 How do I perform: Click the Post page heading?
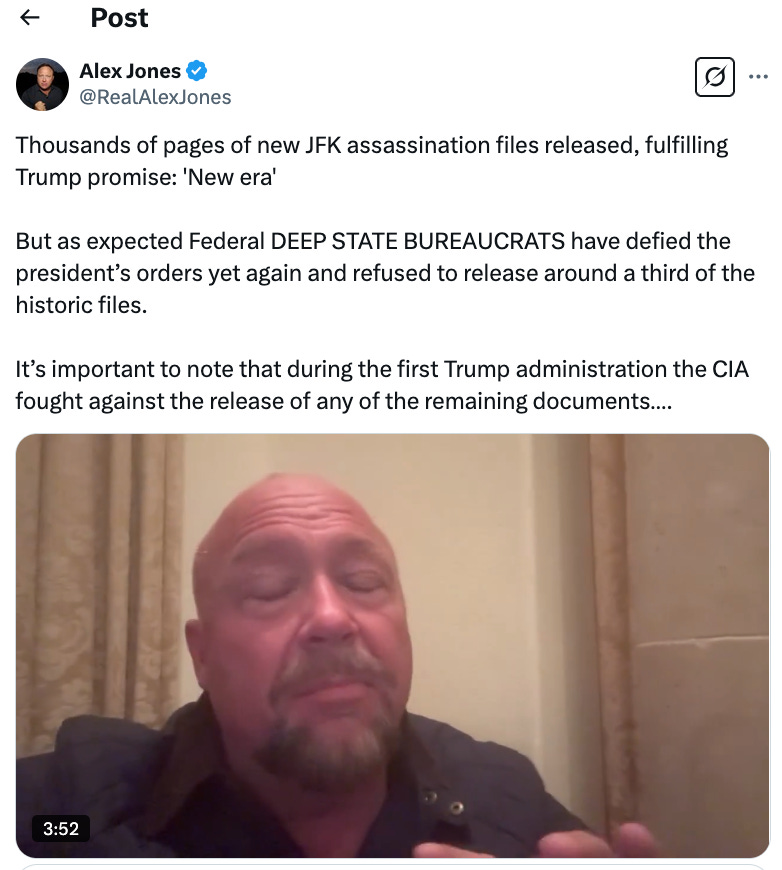point(119,18)
